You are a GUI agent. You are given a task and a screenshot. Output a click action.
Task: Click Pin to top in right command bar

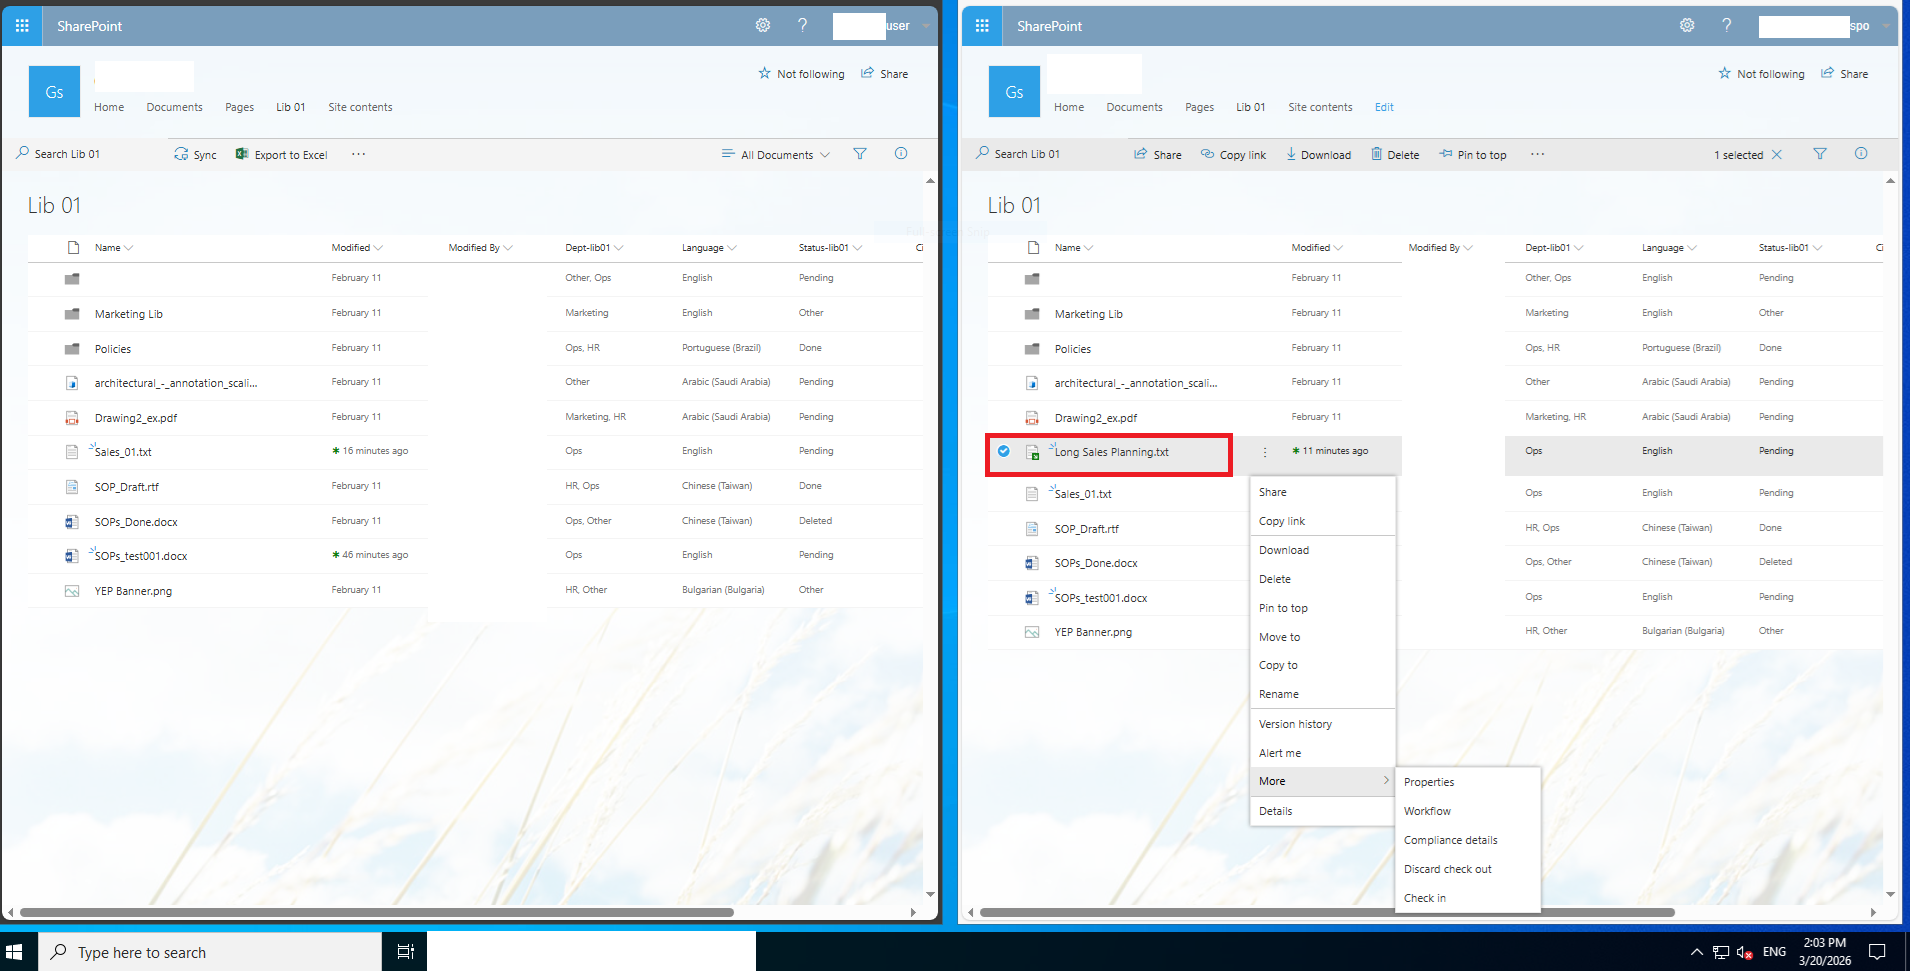tap(1472, 155)
